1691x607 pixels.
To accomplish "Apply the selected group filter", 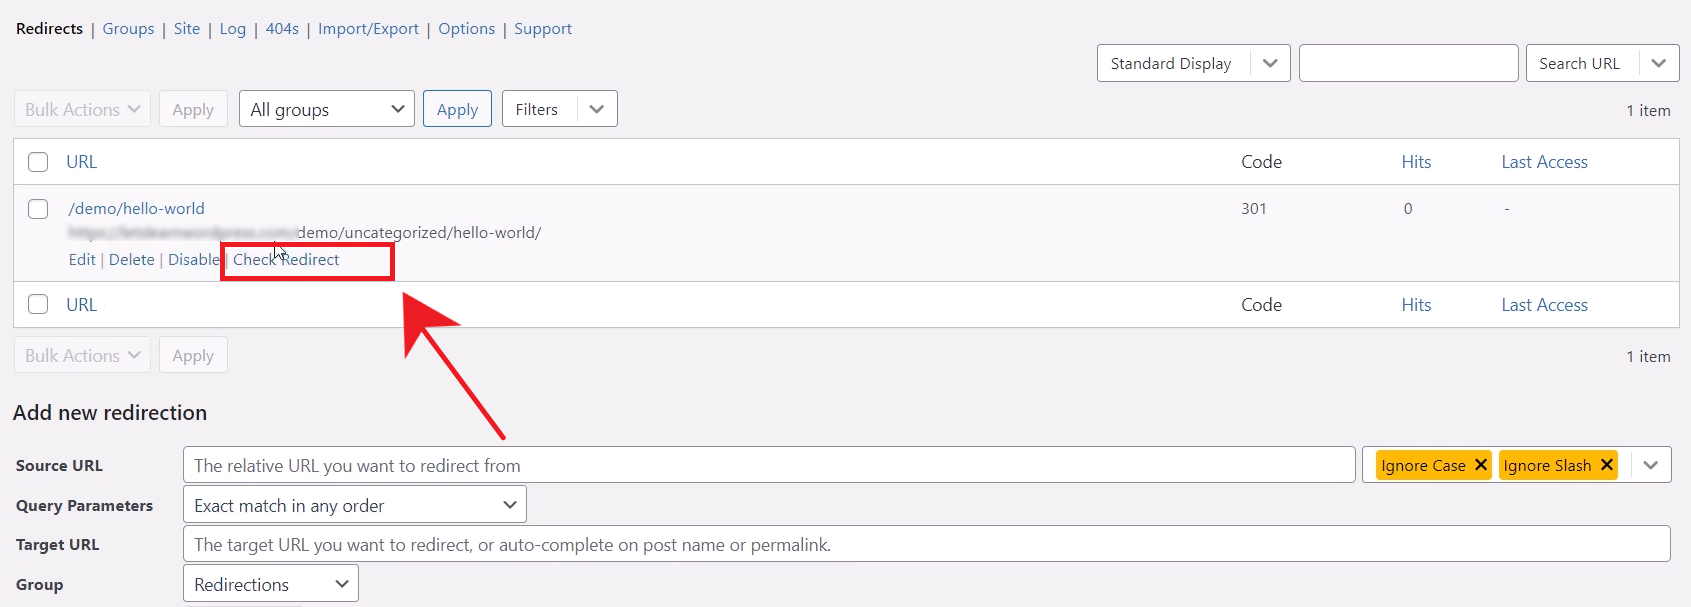I will point(457,109).
